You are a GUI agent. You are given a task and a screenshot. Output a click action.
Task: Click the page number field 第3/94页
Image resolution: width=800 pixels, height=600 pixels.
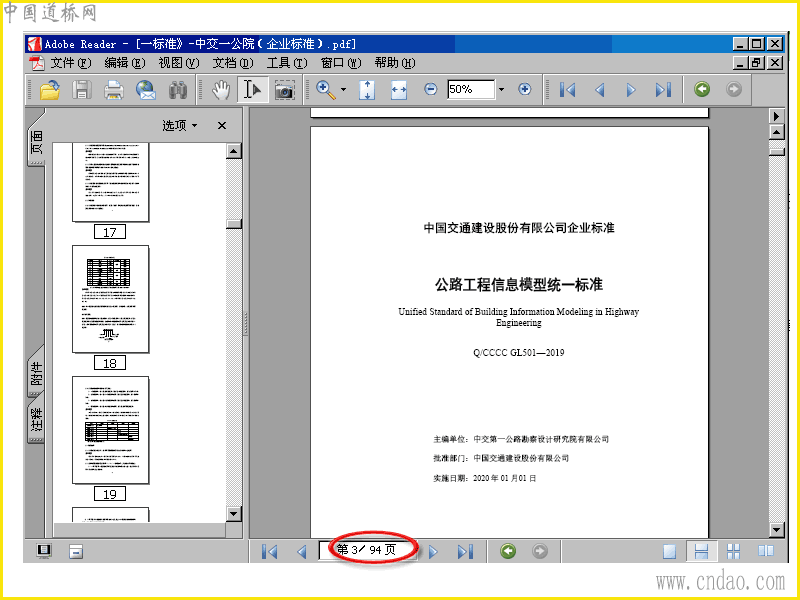point(367,550)
